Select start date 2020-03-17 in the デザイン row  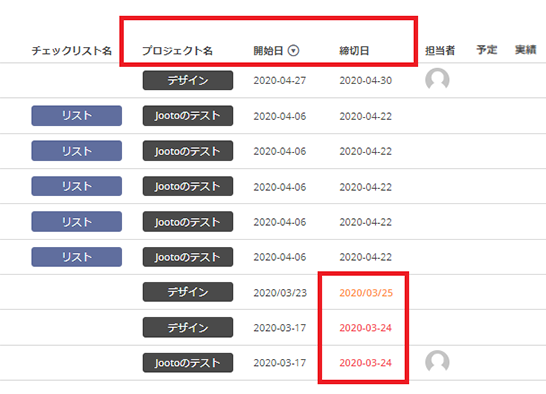coord(280,328)
